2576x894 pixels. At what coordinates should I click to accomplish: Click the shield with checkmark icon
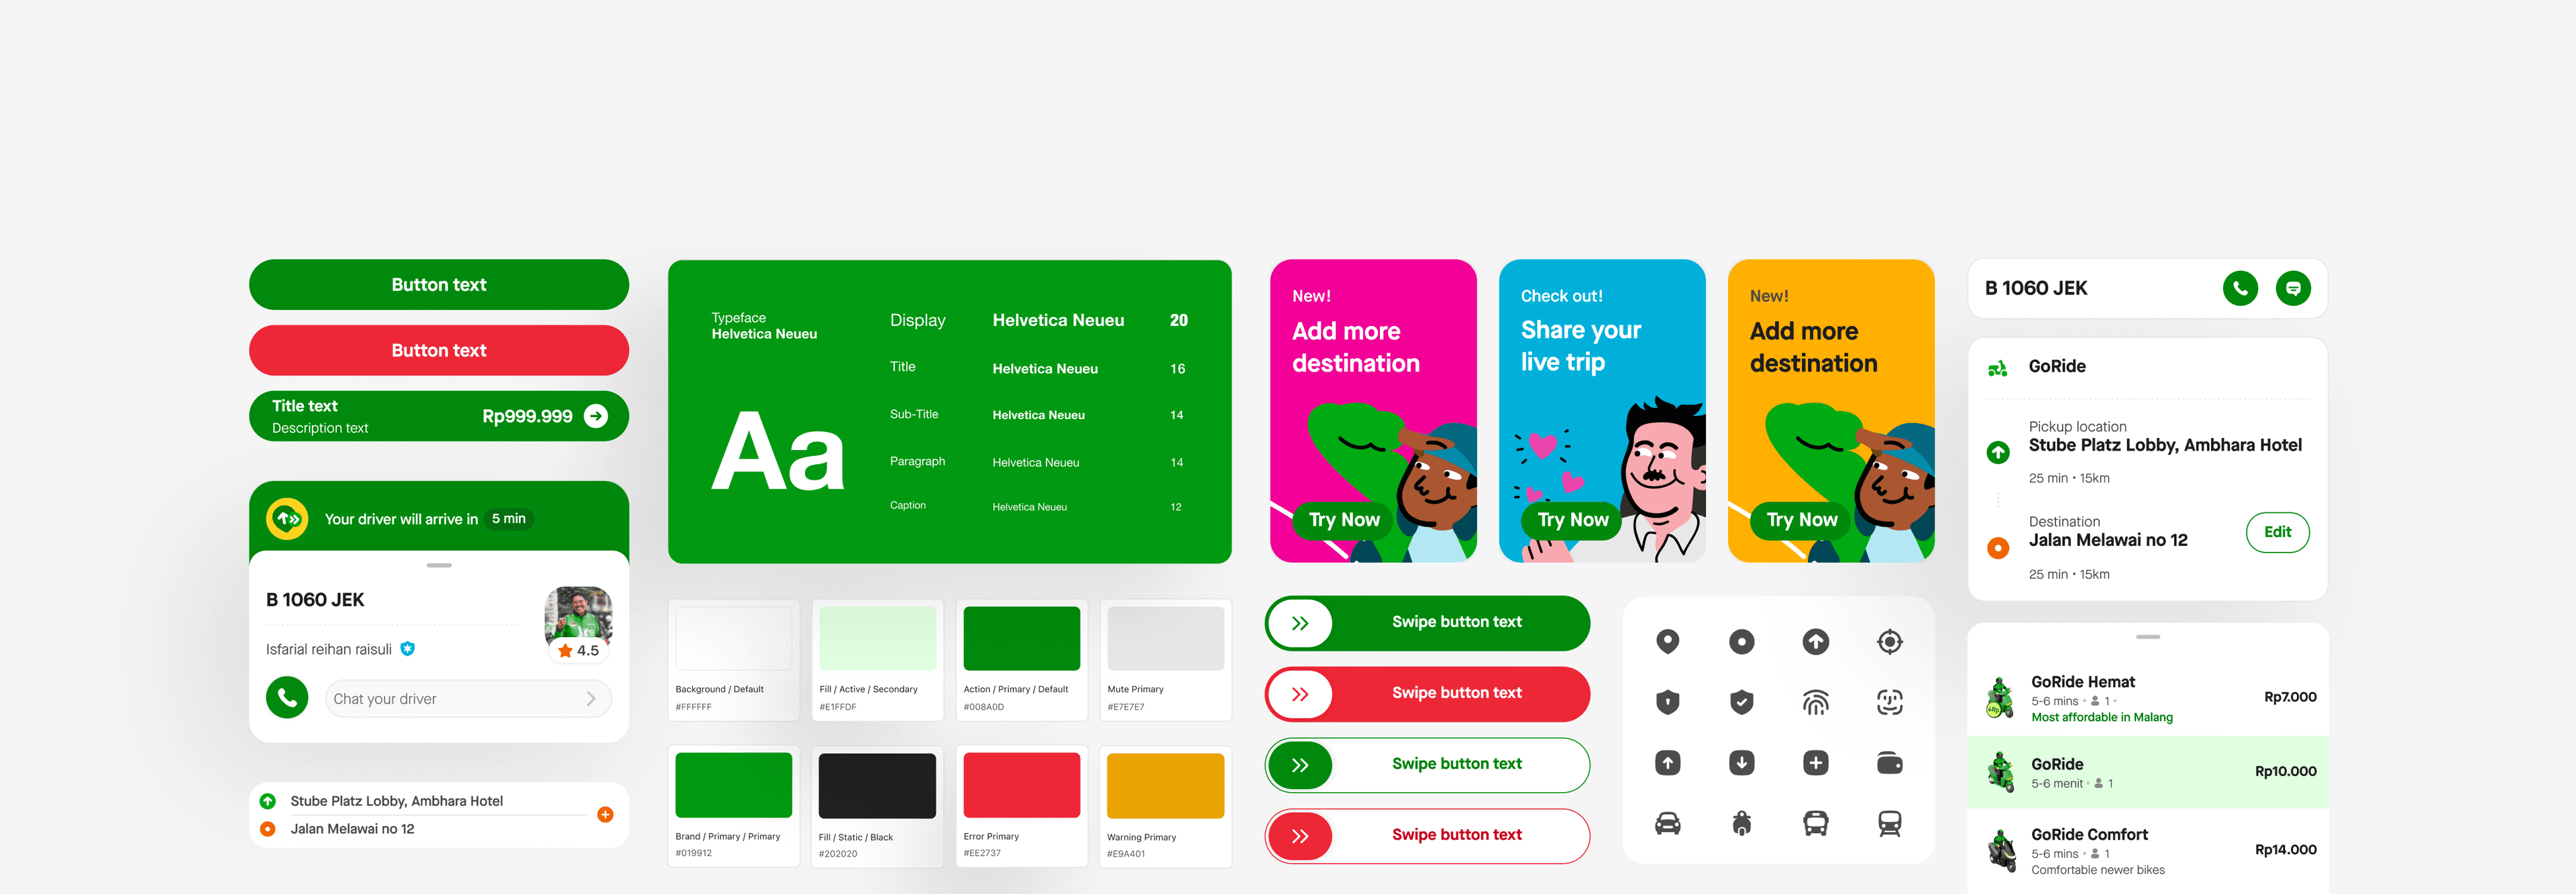[x=1741, y=702]
